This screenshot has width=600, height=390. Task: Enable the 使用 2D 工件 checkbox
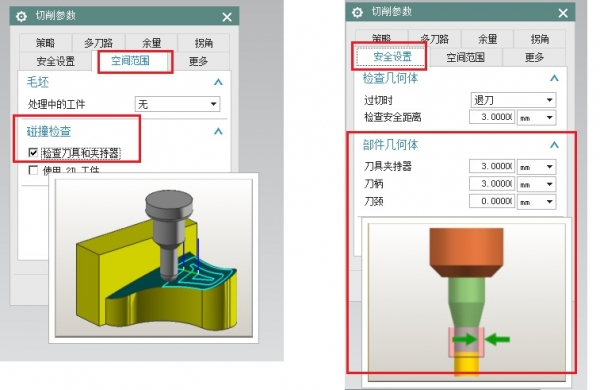33,170
